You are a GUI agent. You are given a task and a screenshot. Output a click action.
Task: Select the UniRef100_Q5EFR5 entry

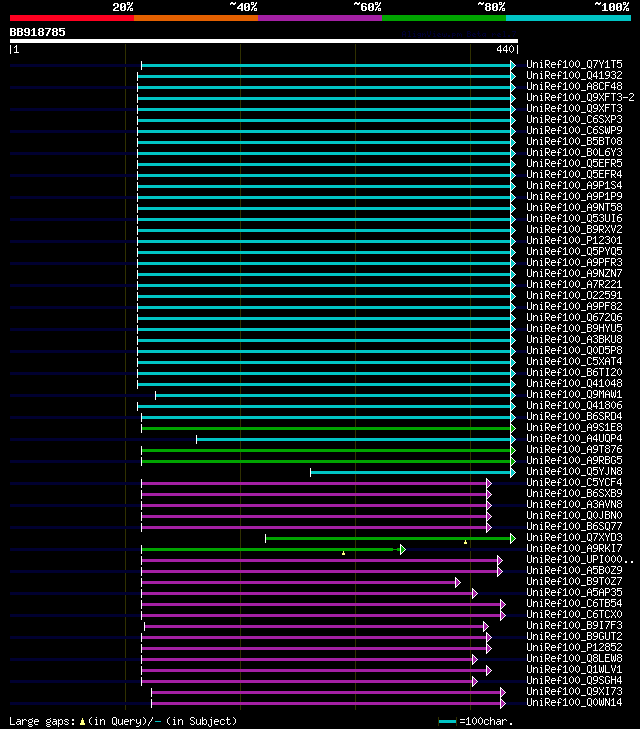574,163
